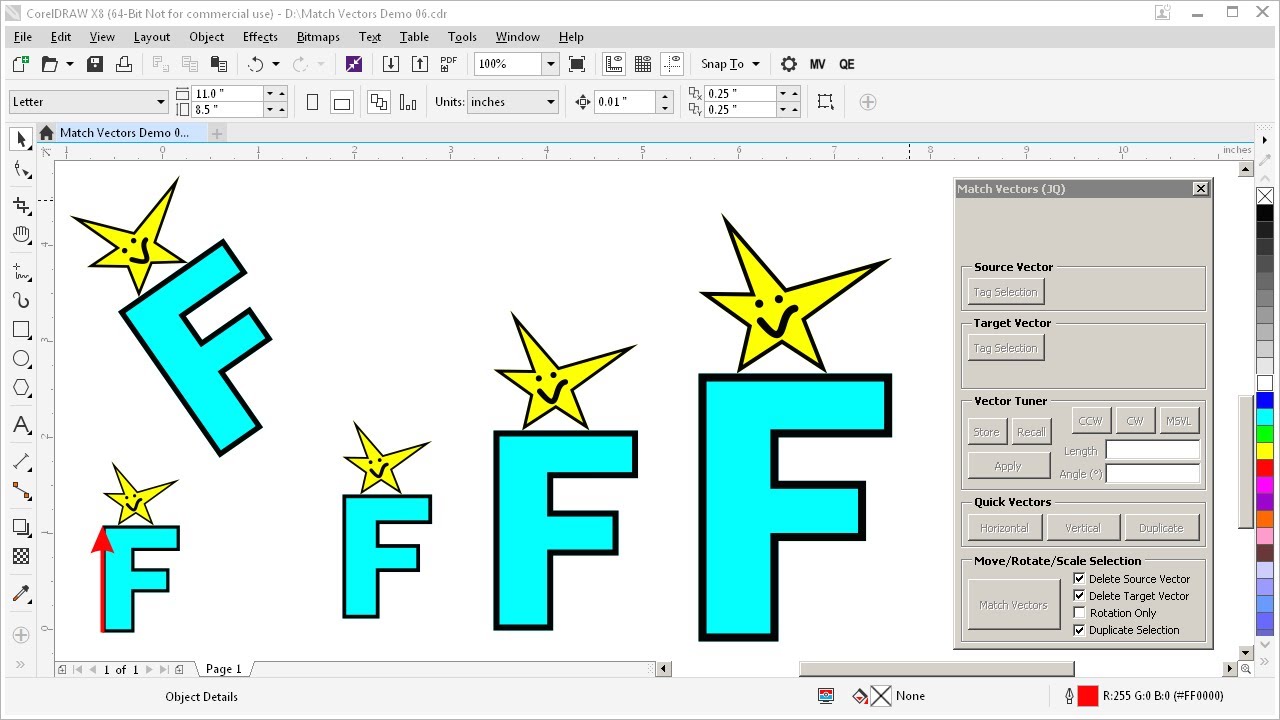The height and width of the screenshot is (720, 1280).
Task: Toggle show guidelines button
Action: point(672,64)
